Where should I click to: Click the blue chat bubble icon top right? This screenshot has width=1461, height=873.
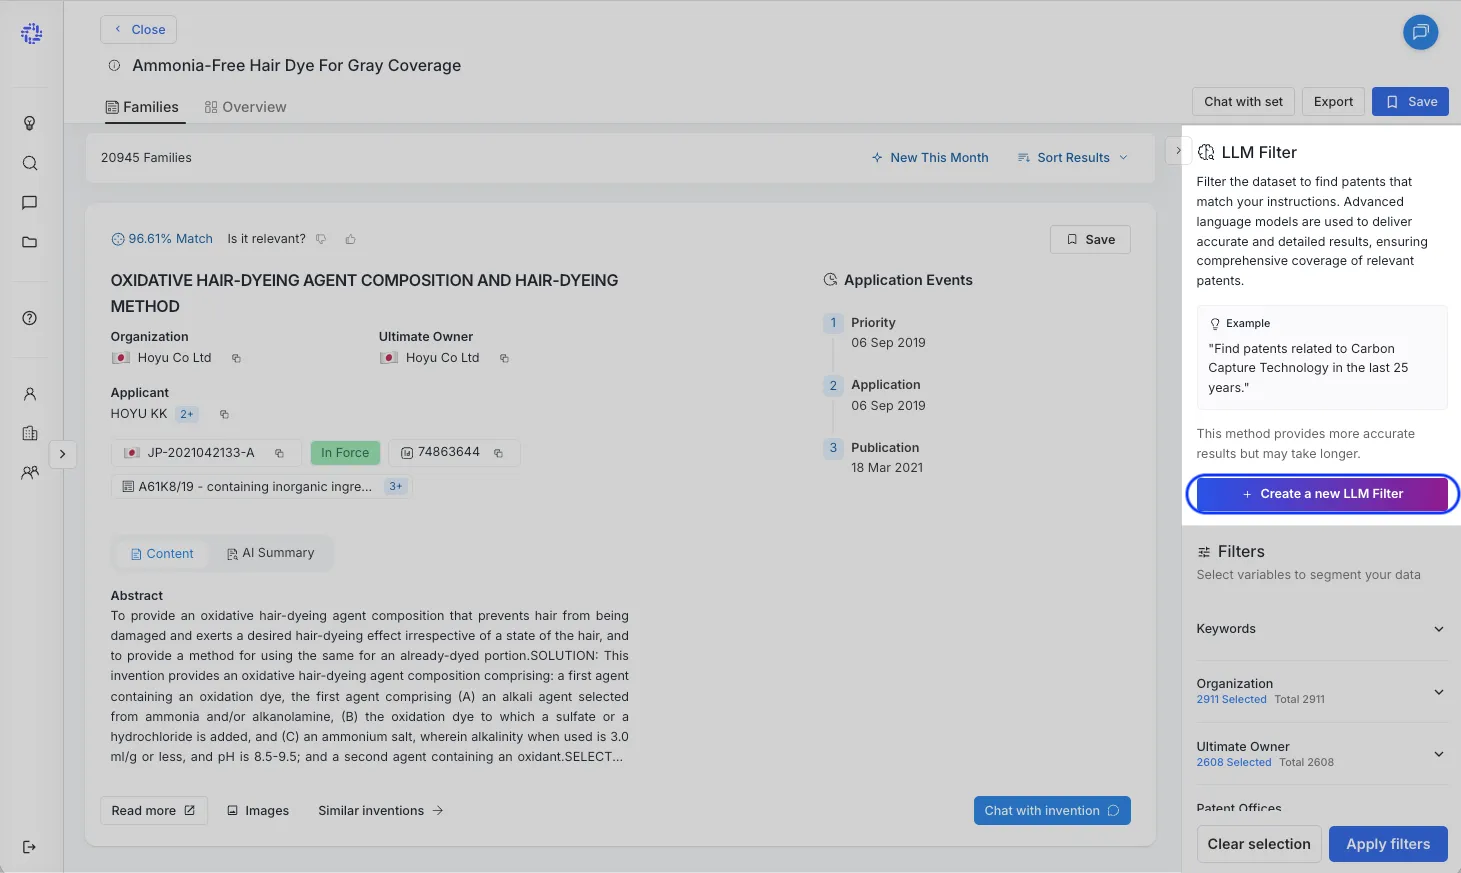click(1420, 32)
